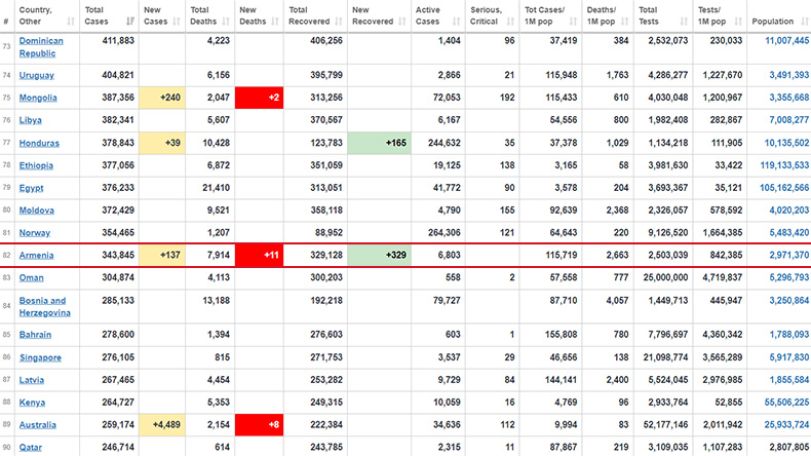This screenshot has height=456, width=811.
Task: Sort by Total Tests arrow icon
Action: (684, 21)
